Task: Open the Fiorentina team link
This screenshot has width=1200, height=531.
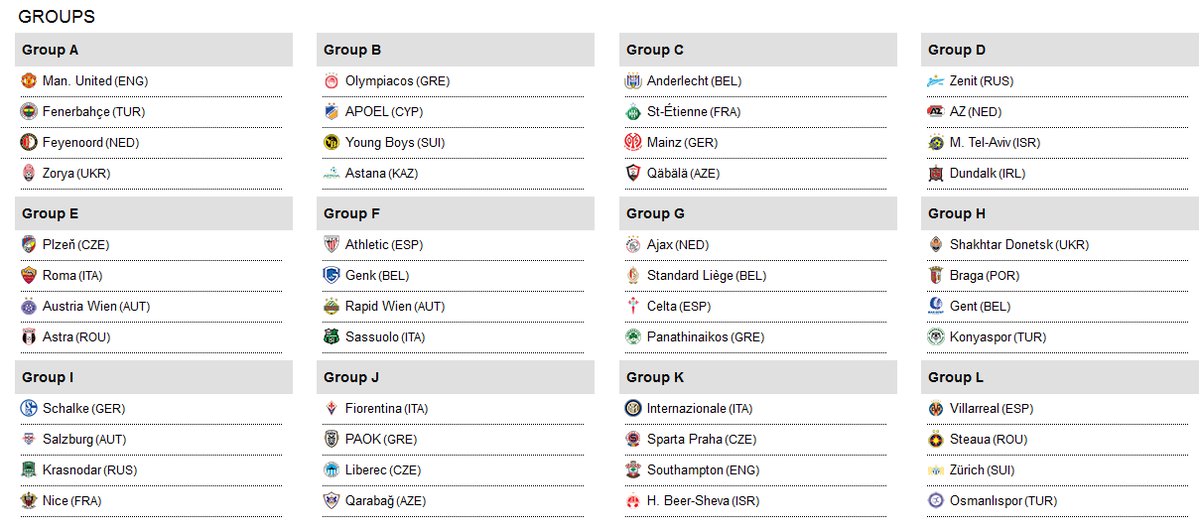Action: click(x=373, y=409)
